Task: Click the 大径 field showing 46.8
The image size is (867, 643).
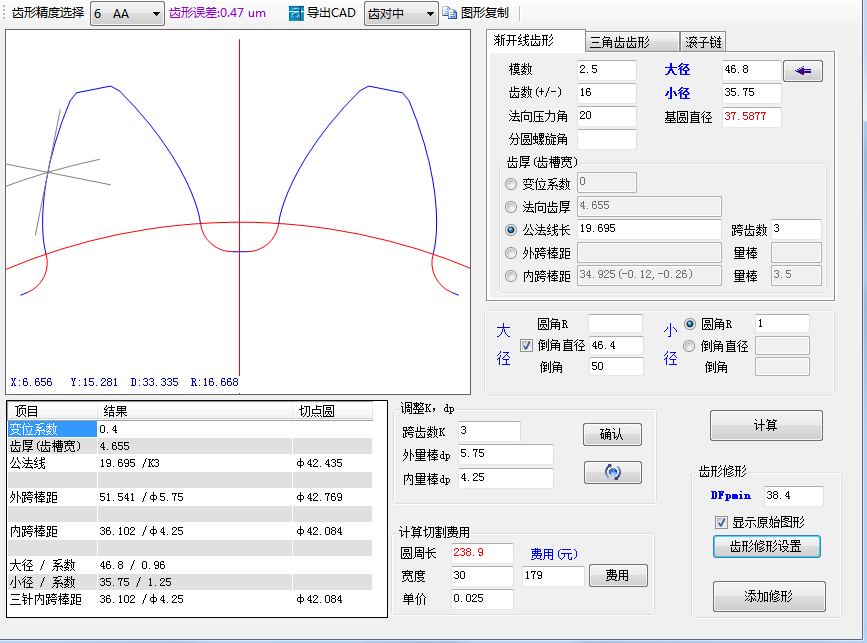Action: click(x=752, y=70)
